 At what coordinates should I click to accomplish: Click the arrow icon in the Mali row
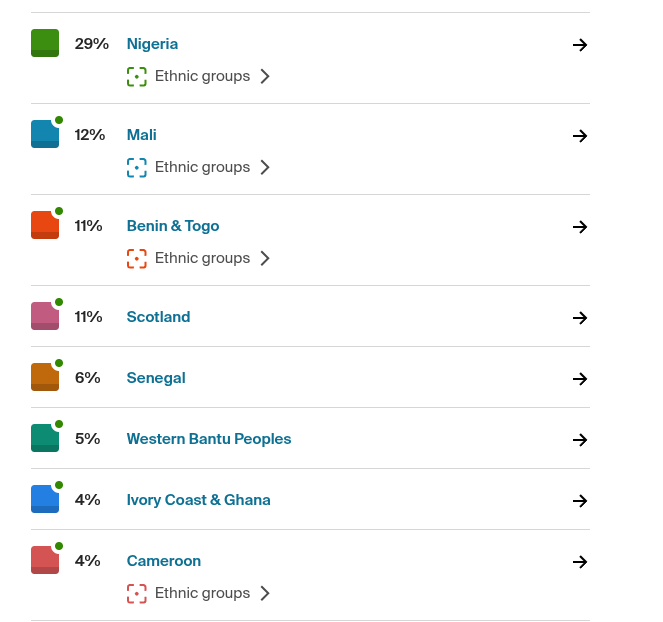(x=580, y=136)
